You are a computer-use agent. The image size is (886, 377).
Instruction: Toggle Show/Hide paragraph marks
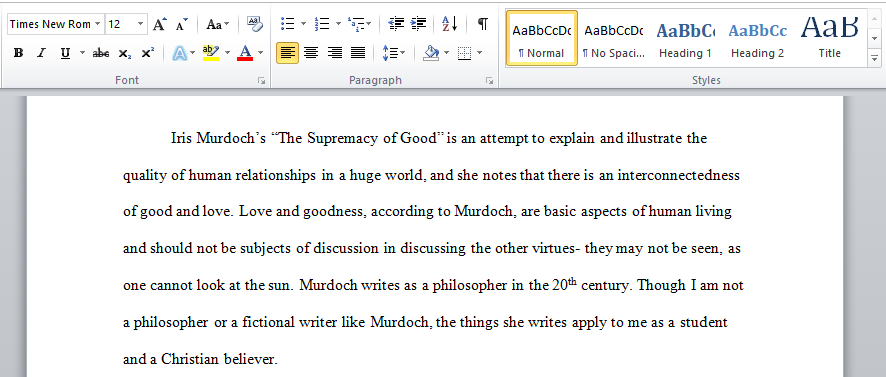tap(483, 24)
